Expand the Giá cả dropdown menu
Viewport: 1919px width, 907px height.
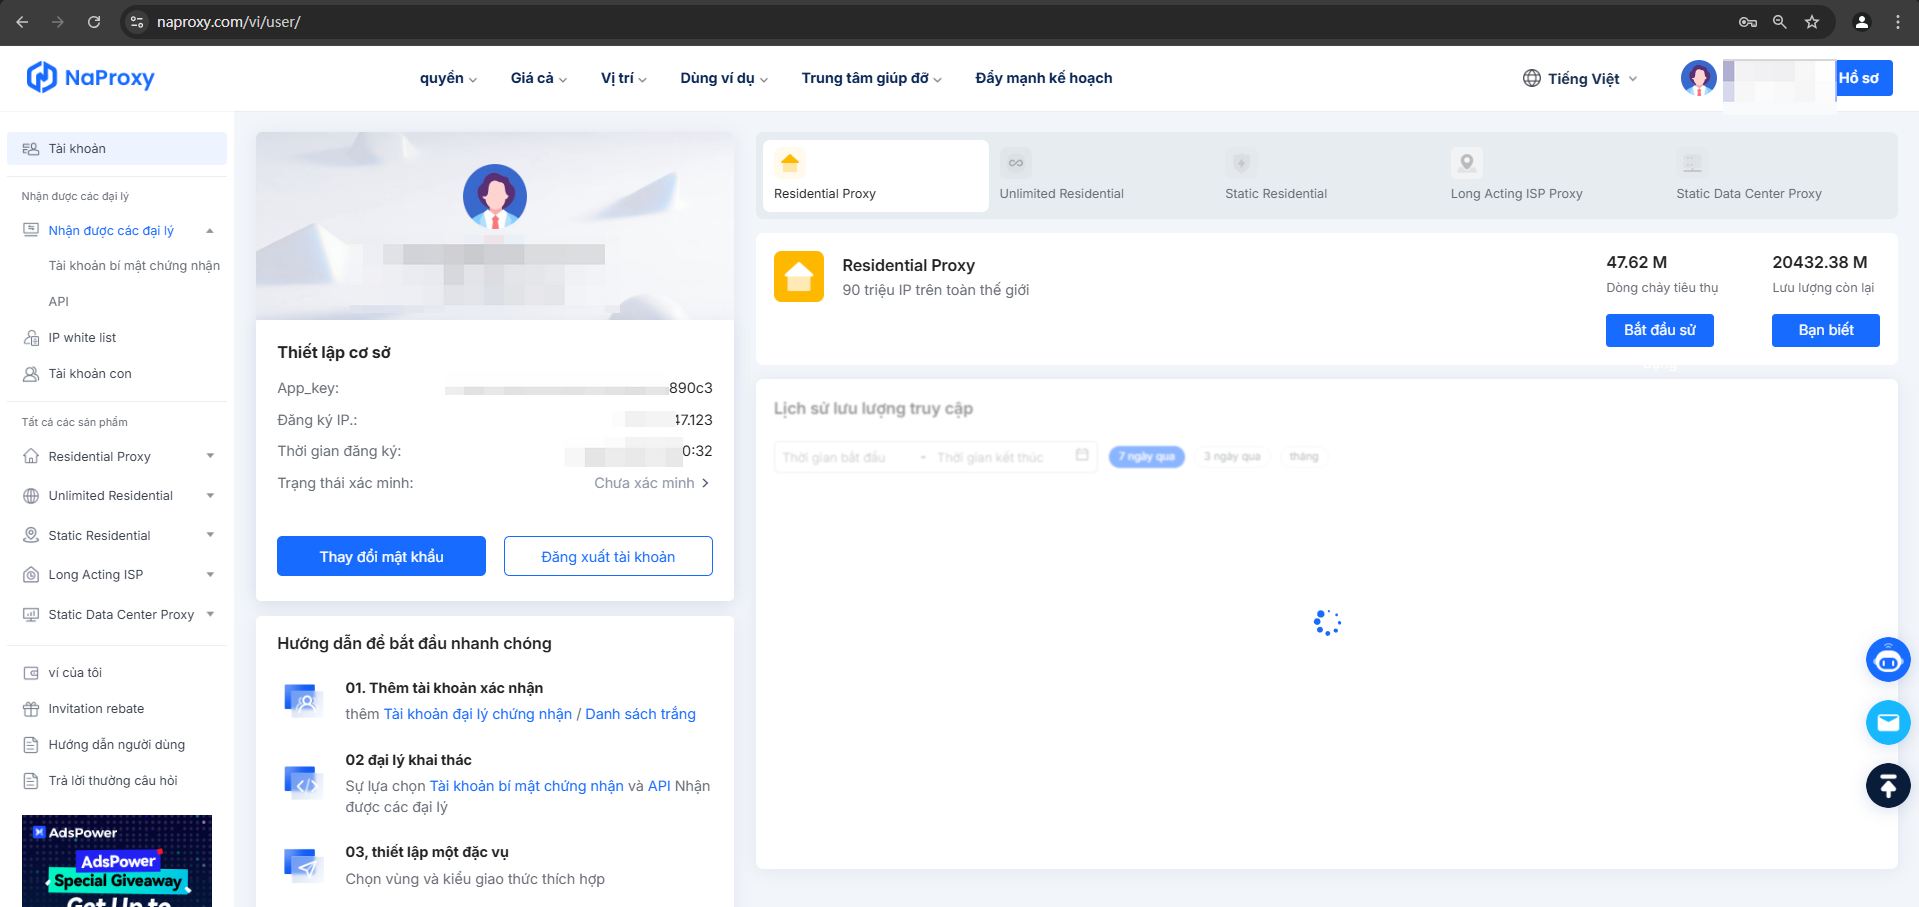(539, 78)
